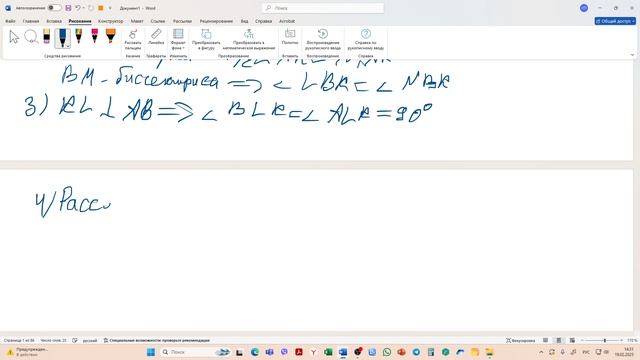
Task: Collapse the ribbon with the chevron arrow
Action: (632, 55)
